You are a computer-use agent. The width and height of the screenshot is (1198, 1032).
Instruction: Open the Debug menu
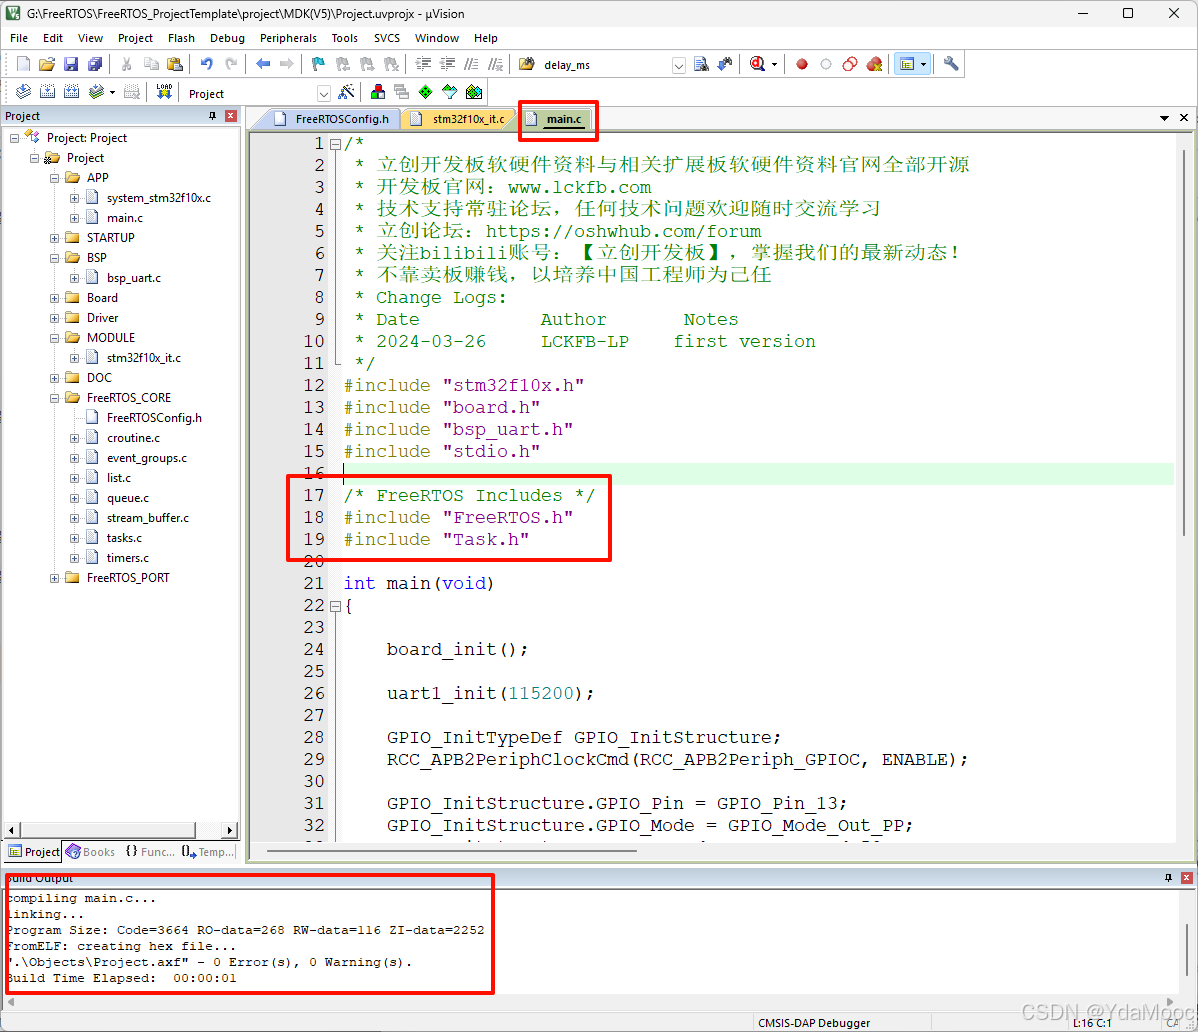tap(227, 38)
